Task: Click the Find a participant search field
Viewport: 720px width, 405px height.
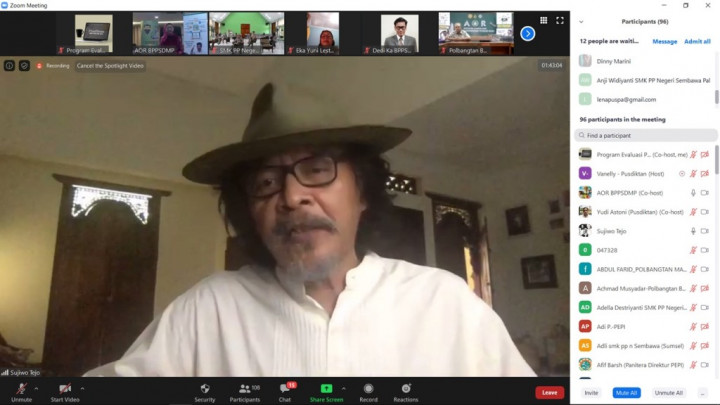Action: coord(646,135)
